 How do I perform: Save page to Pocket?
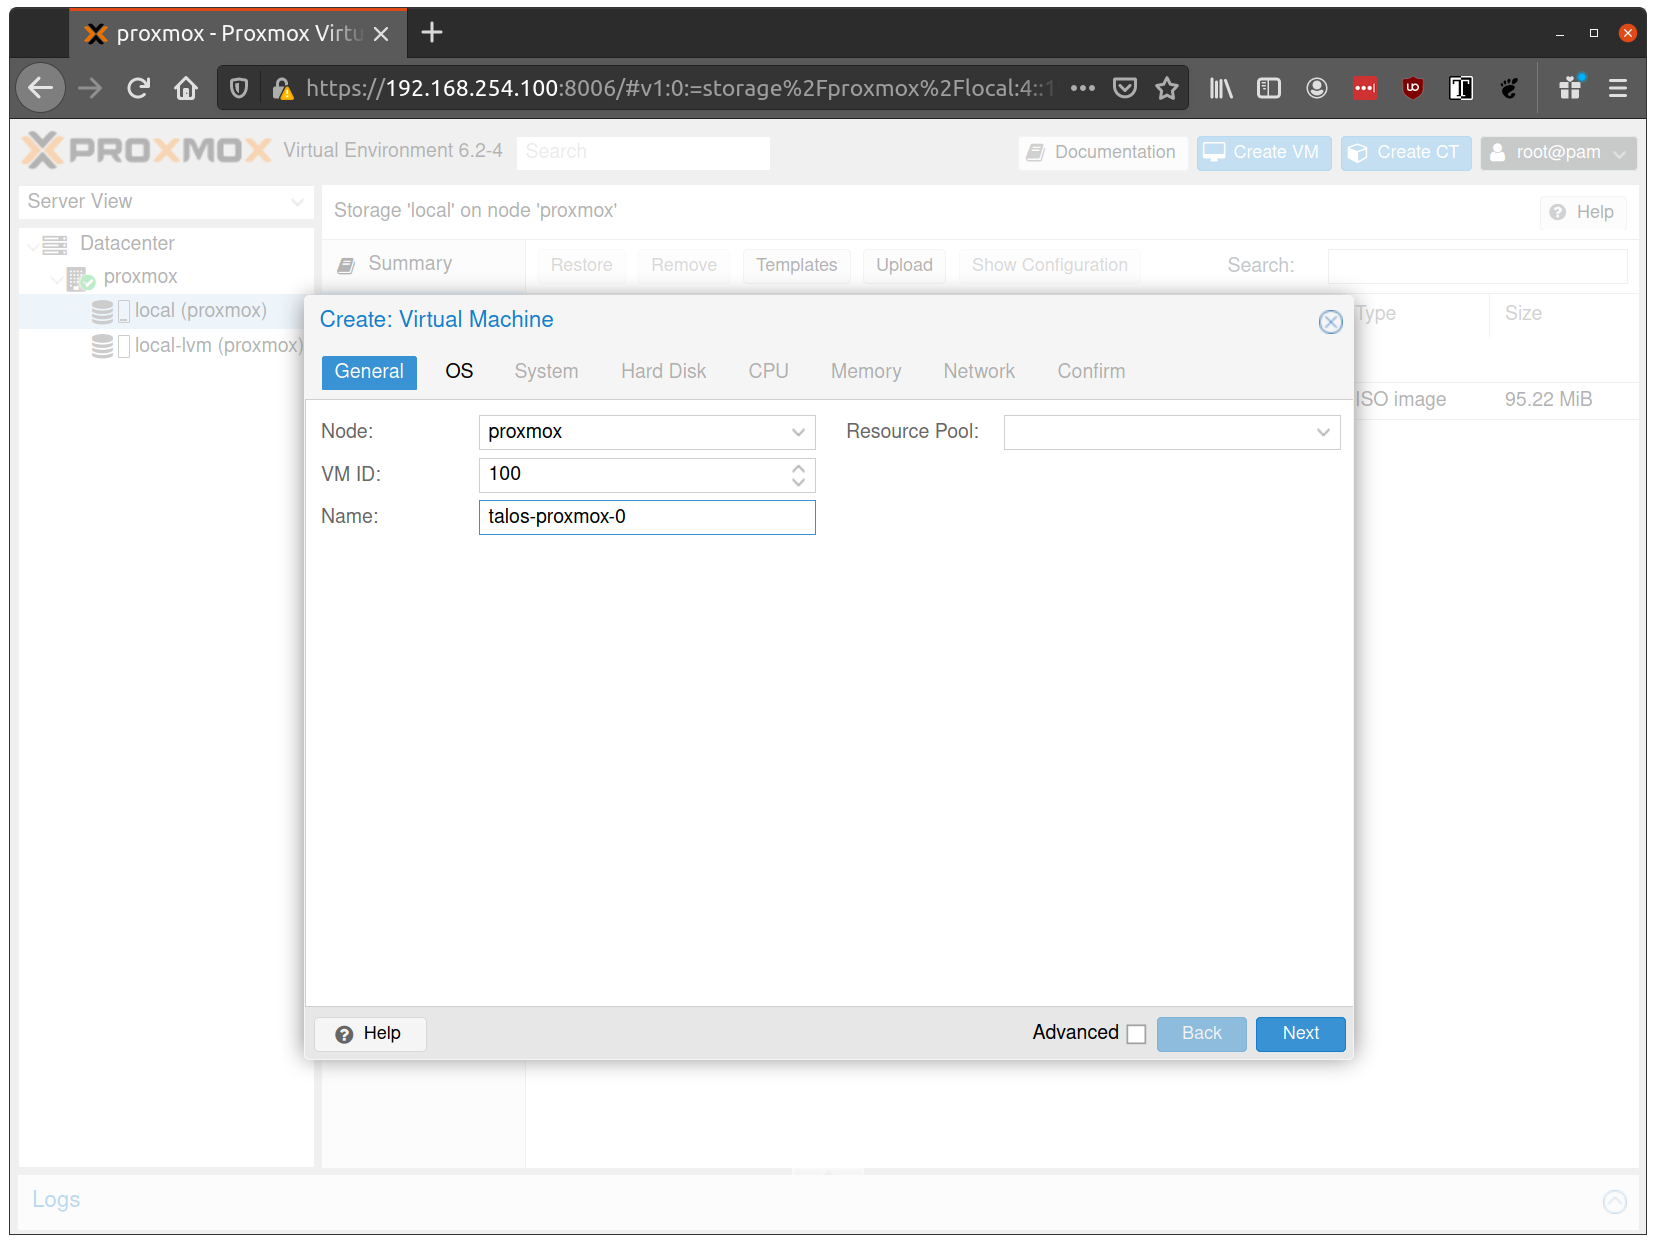click(x=1125, y=88)
